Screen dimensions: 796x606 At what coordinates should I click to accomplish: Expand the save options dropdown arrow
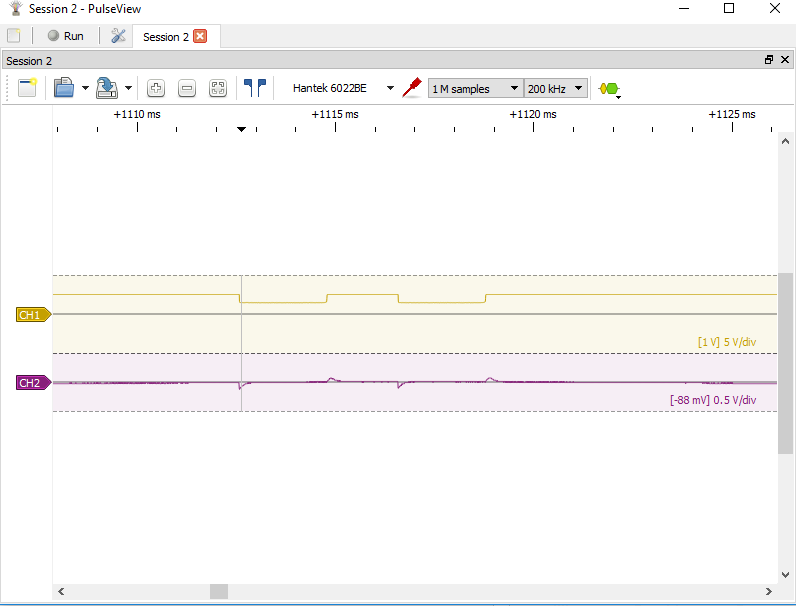coord(128,88)
